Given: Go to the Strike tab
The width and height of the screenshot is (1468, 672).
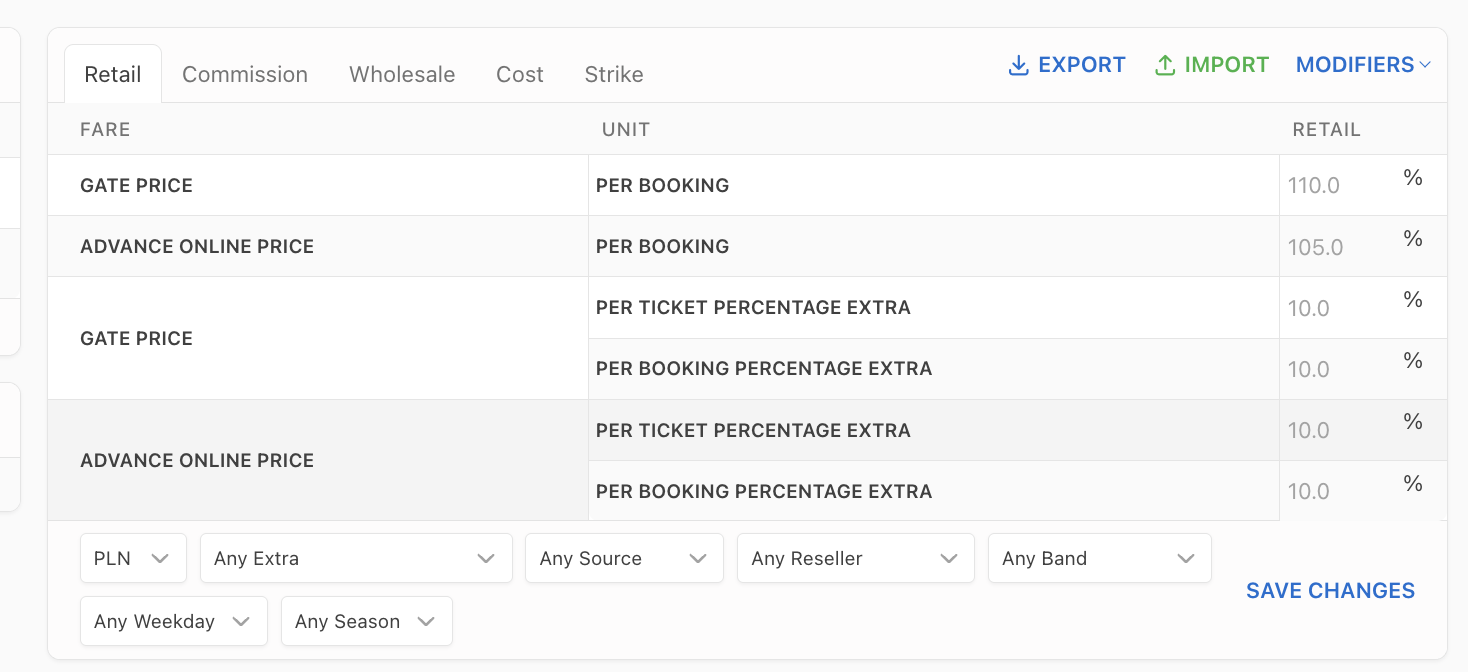Looking at the screenshot, I should tap(614, 74).
